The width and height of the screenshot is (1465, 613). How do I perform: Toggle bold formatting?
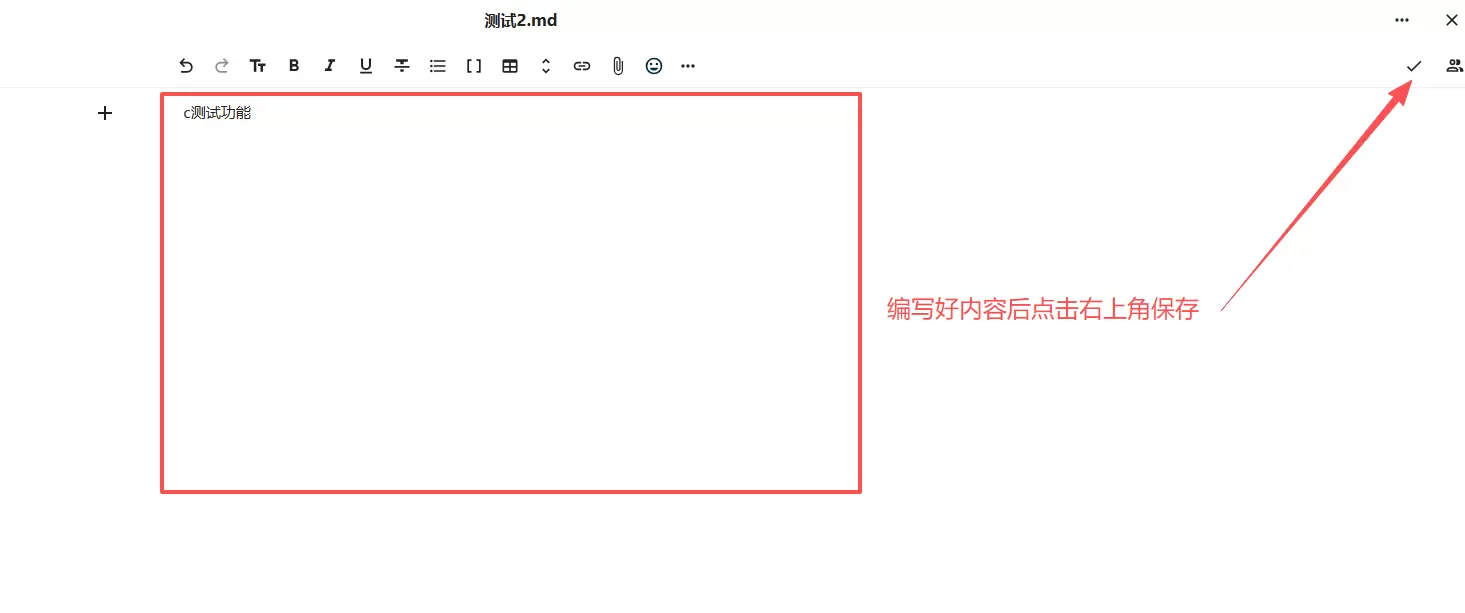[x=294, y=66]
